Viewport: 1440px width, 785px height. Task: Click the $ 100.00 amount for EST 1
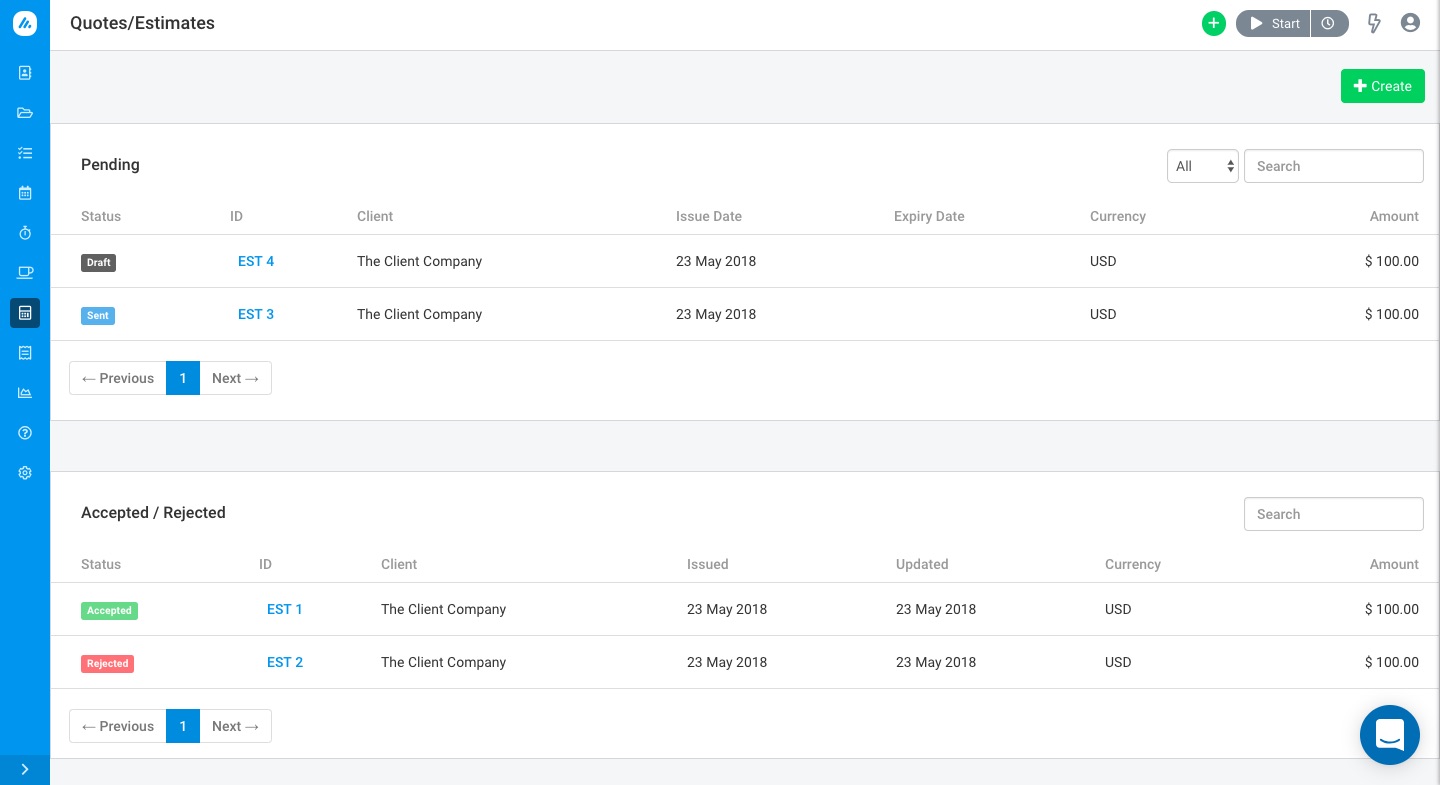click(x=1392, y=609)
